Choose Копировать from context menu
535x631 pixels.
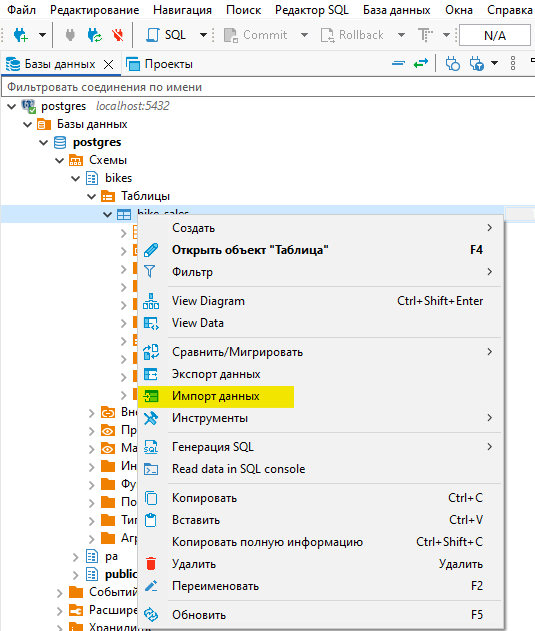coord(320,498)
